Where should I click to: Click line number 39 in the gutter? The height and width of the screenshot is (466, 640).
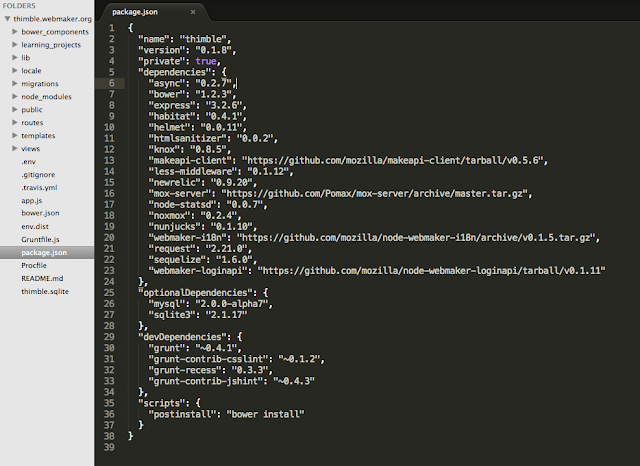pos(109,447)
